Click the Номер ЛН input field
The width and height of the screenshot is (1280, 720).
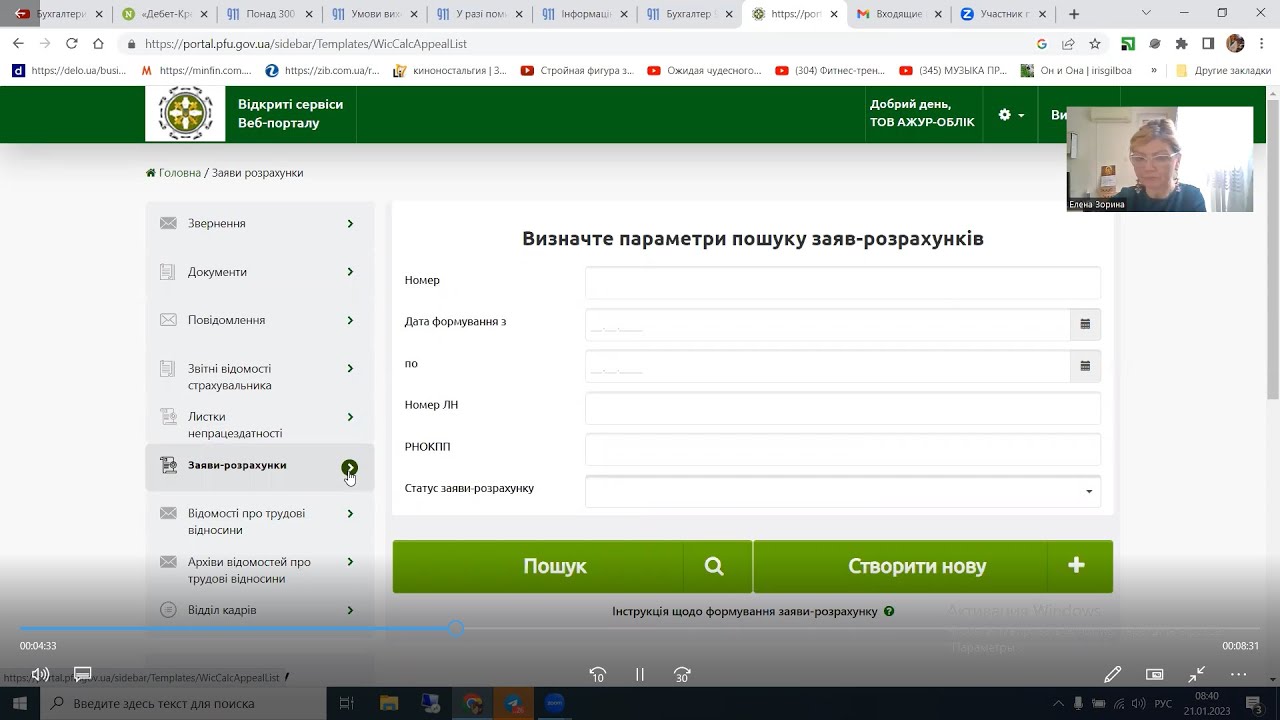(843, 408)
